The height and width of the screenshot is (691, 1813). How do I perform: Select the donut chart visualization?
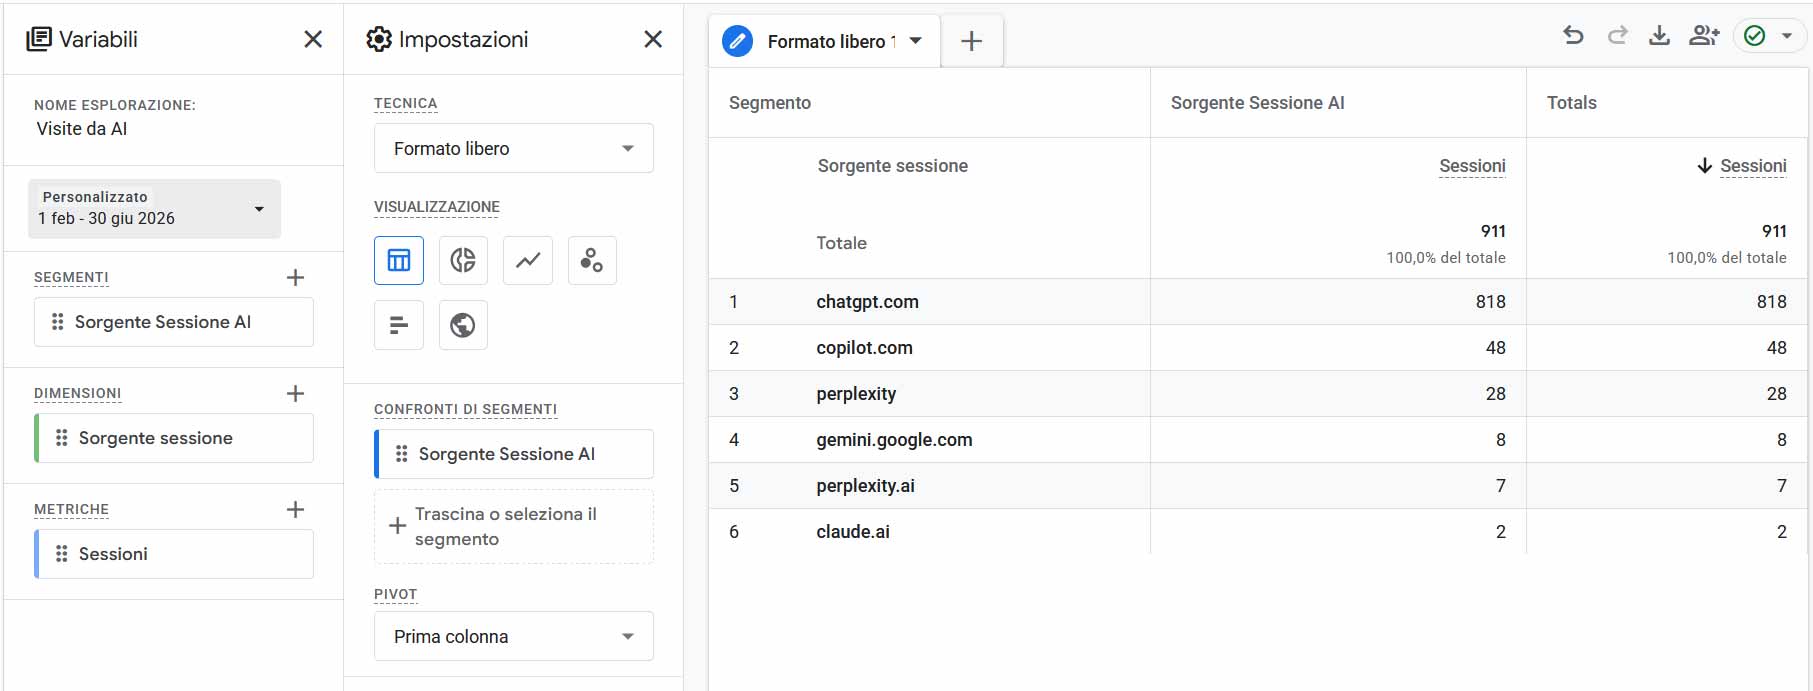pyautogui.click(x=463, y=261)
